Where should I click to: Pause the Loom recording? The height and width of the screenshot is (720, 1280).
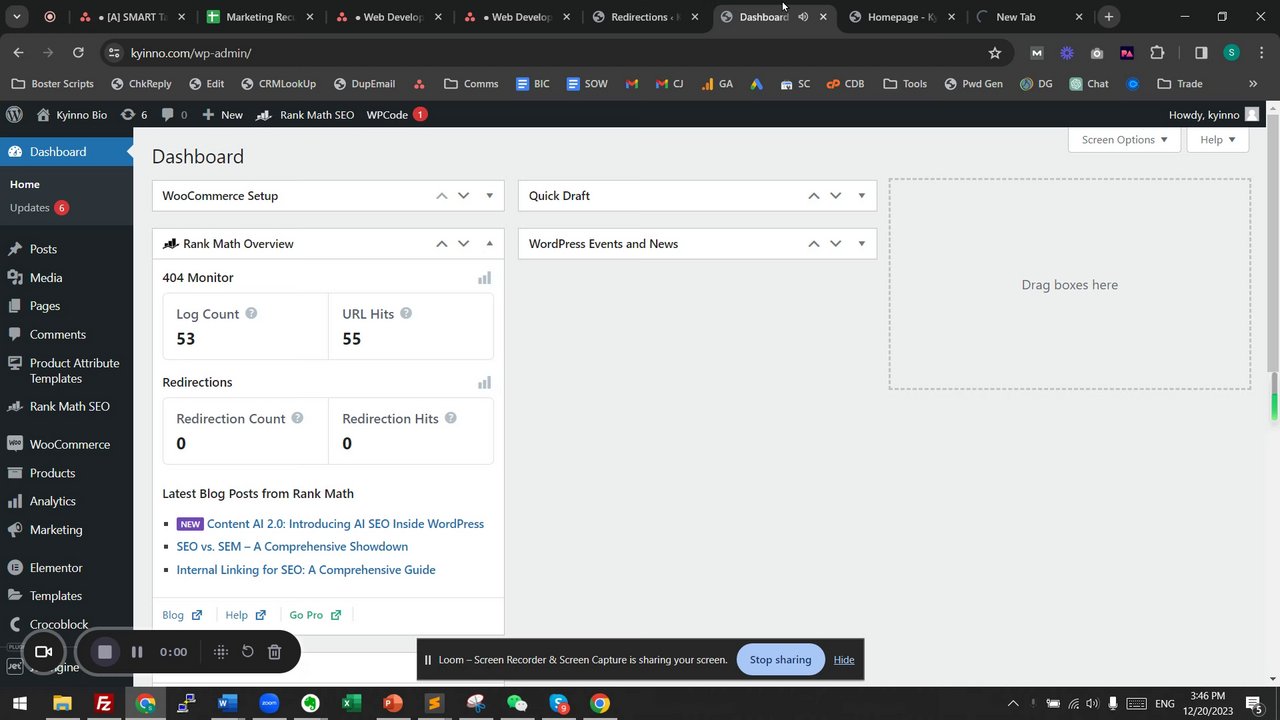(137, 652)
